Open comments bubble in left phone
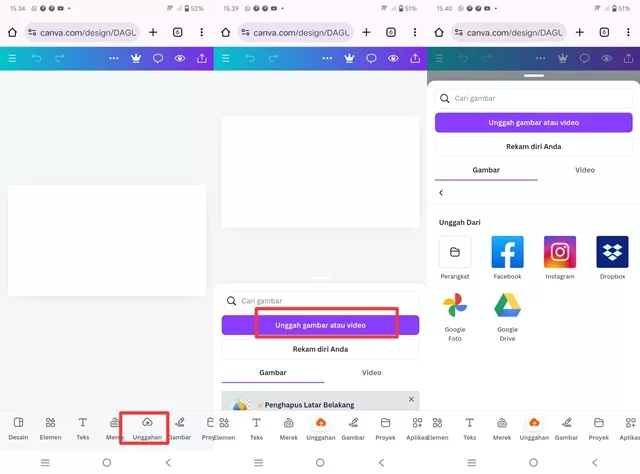This screenshot has height=474, width=640. click(158, 58)
